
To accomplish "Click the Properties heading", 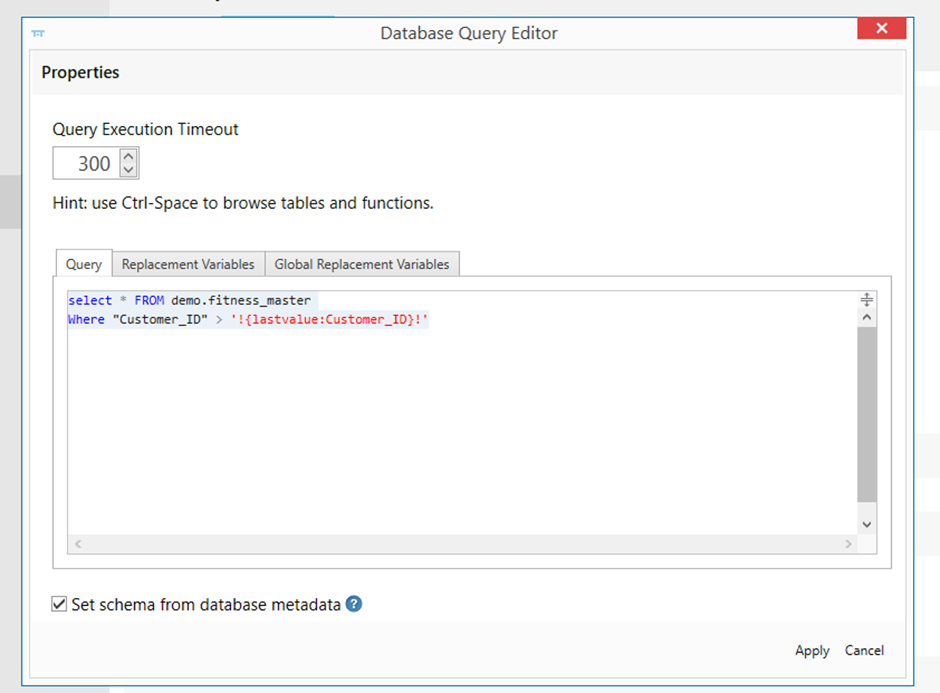I will tap(80, 73).
